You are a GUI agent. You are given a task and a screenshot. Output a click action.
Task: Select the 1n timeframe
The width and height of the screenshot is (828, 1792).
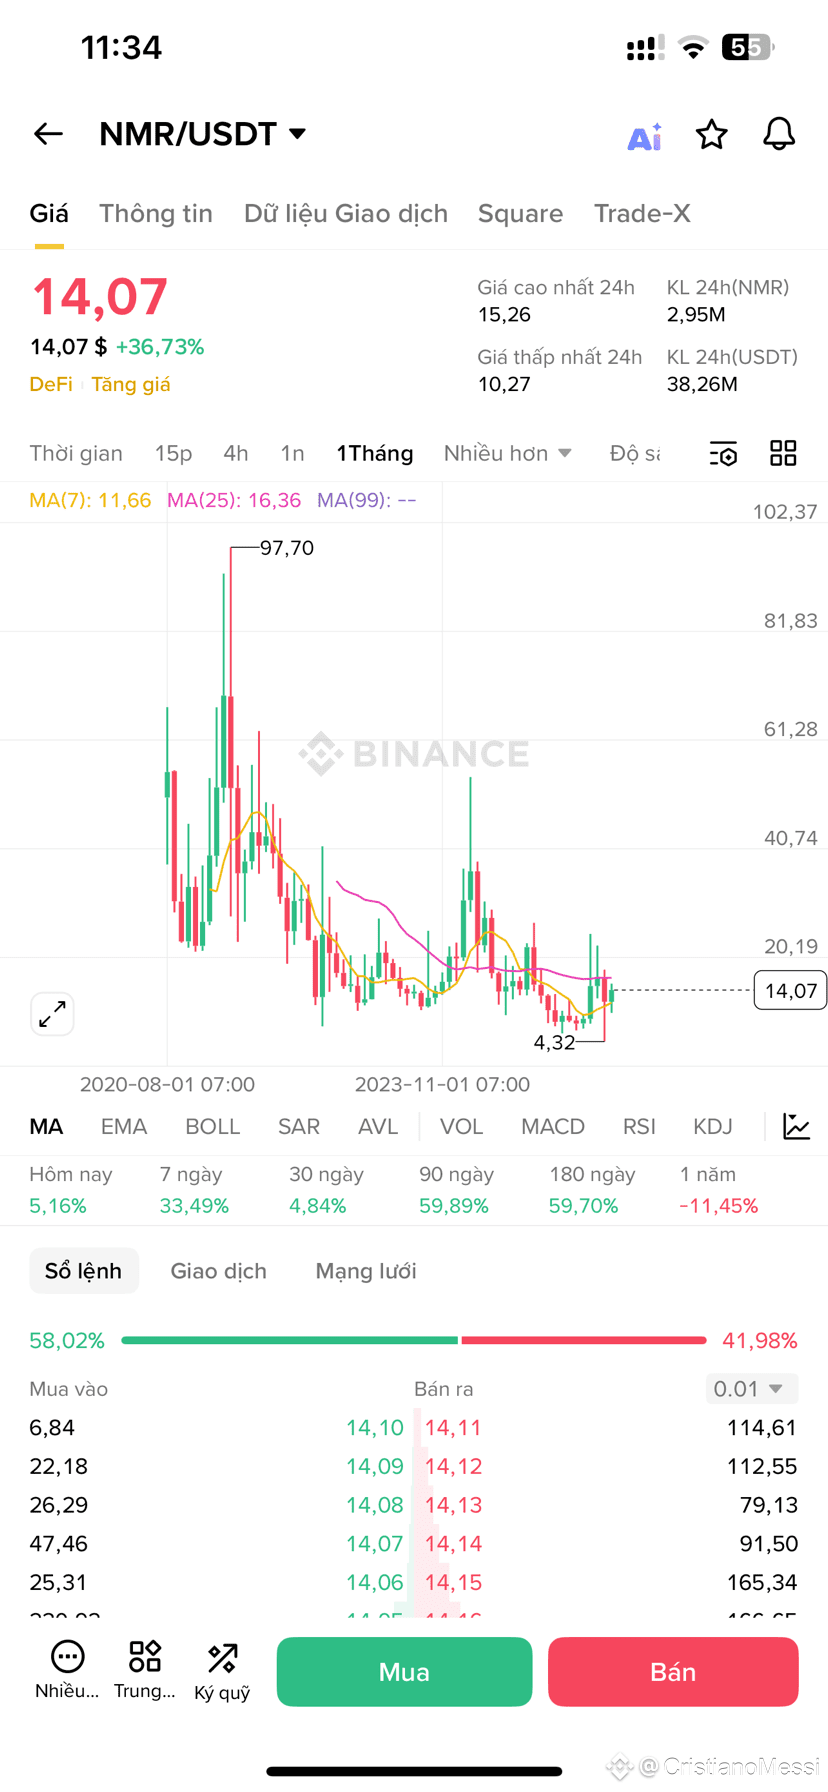(292, 453)
